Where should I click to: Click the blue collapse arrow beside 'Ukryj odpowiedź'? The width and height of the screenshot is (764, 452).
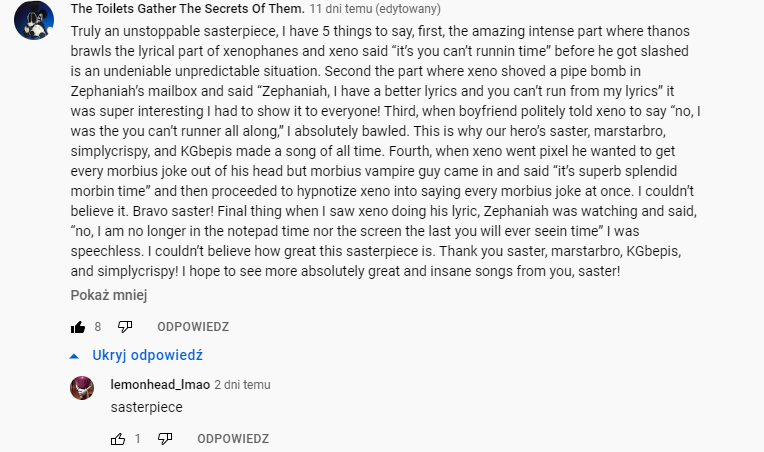74,355
